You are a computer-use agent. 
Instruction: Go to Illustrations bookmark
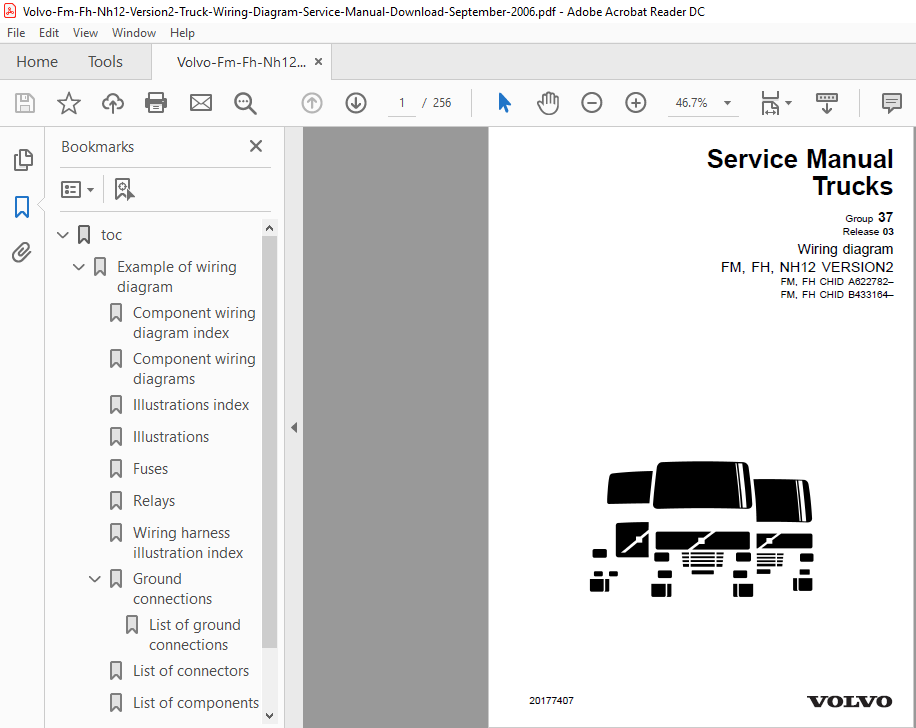click(171, 437)
